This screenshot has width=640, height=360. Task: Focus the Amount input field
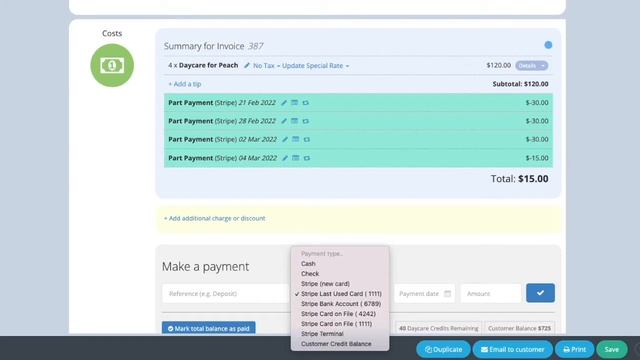click(491, 293)
